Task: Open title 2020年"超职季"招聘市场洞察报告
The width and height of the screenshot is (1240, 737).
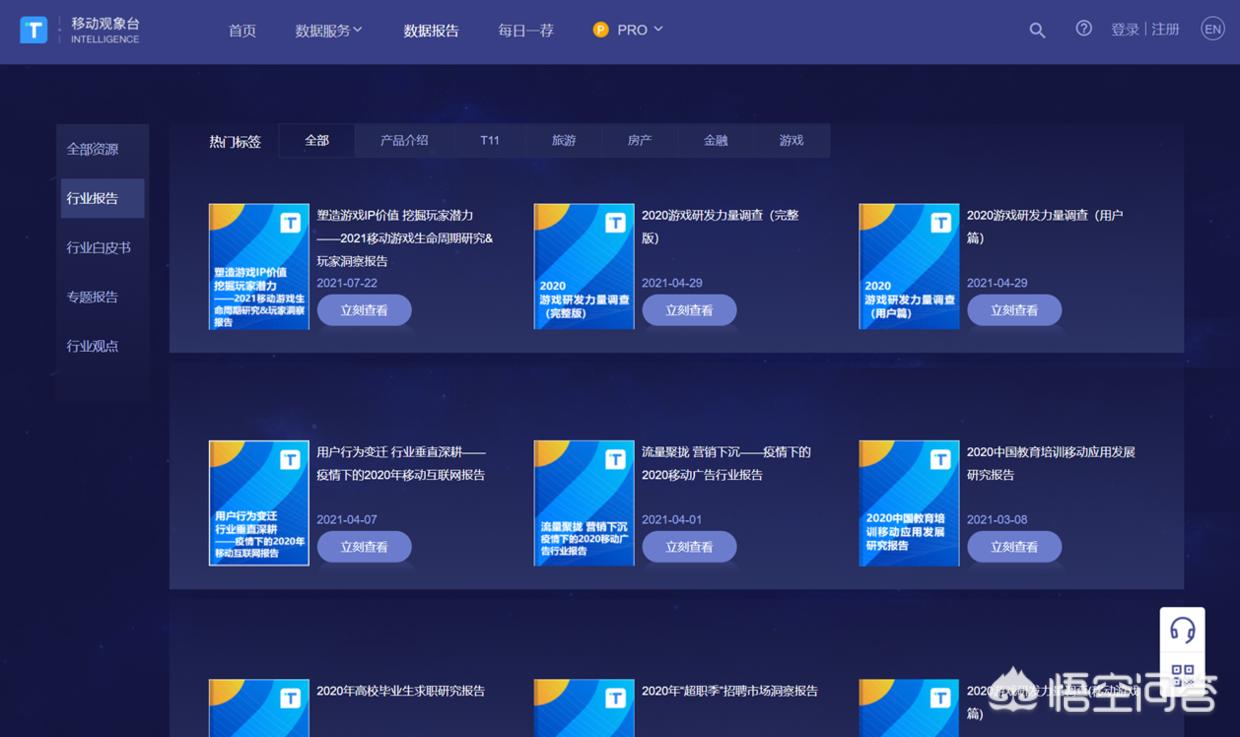Action: tap(730, 691)
